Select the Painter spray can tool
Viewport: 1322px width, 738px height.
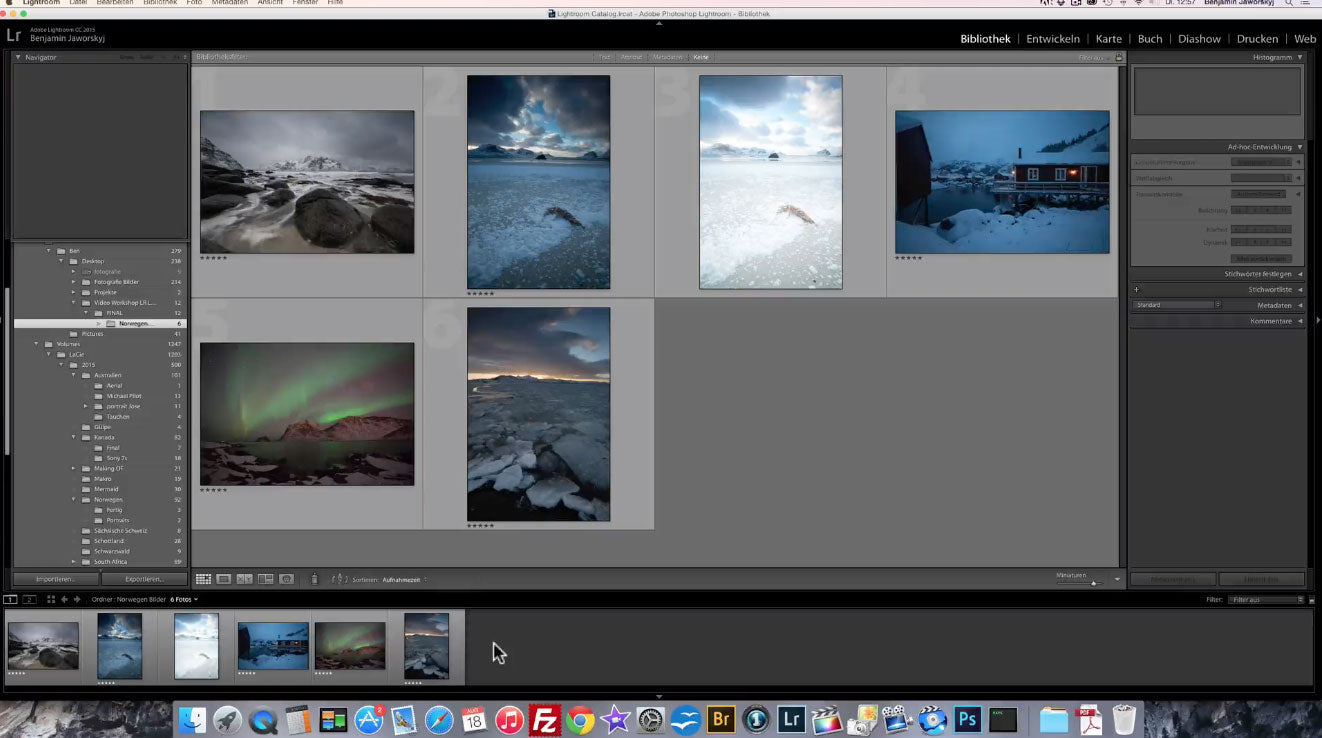click(315, 579)
